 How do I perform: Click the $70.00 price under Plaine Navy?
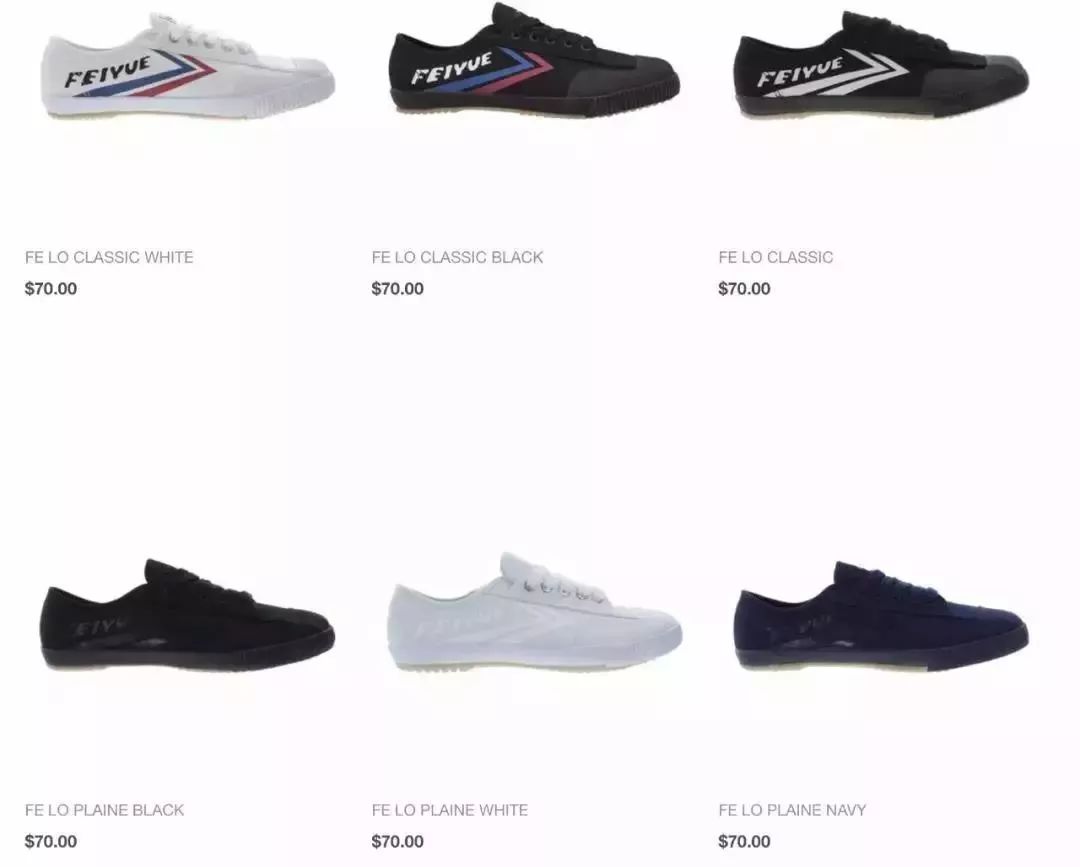pos(745,842)
